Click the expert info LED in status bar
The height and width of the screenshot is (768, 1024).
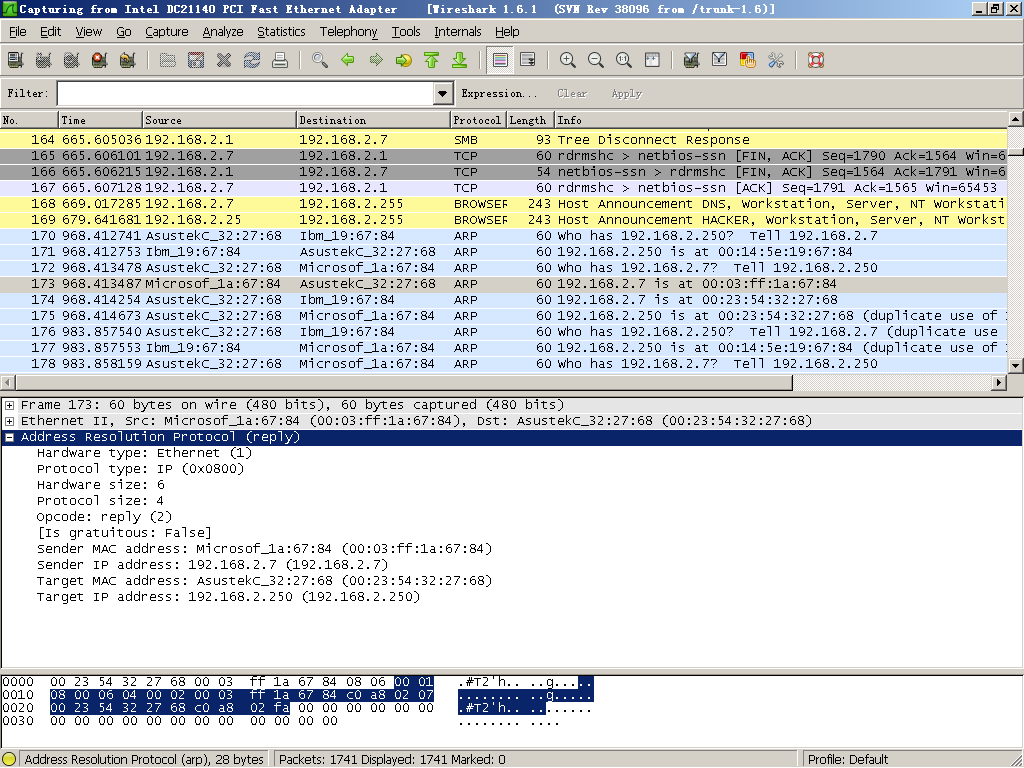[x=9, y=759]
